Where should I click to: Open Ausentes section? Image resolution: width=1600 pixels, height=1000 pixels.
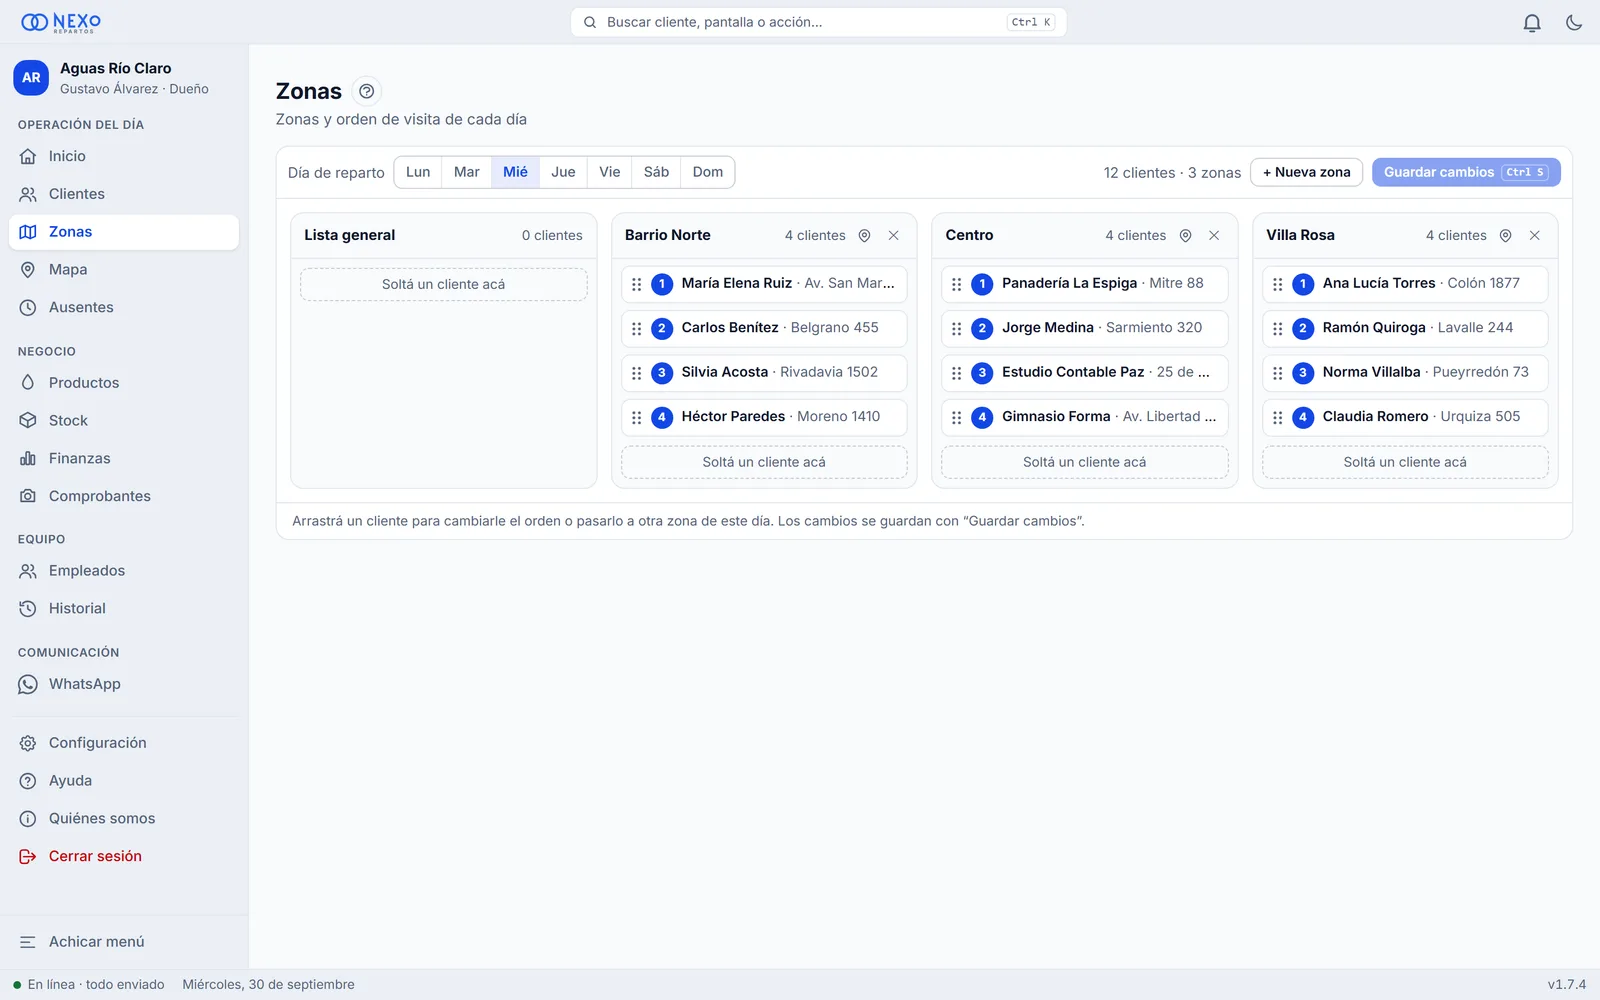click(x=124, y=307)
